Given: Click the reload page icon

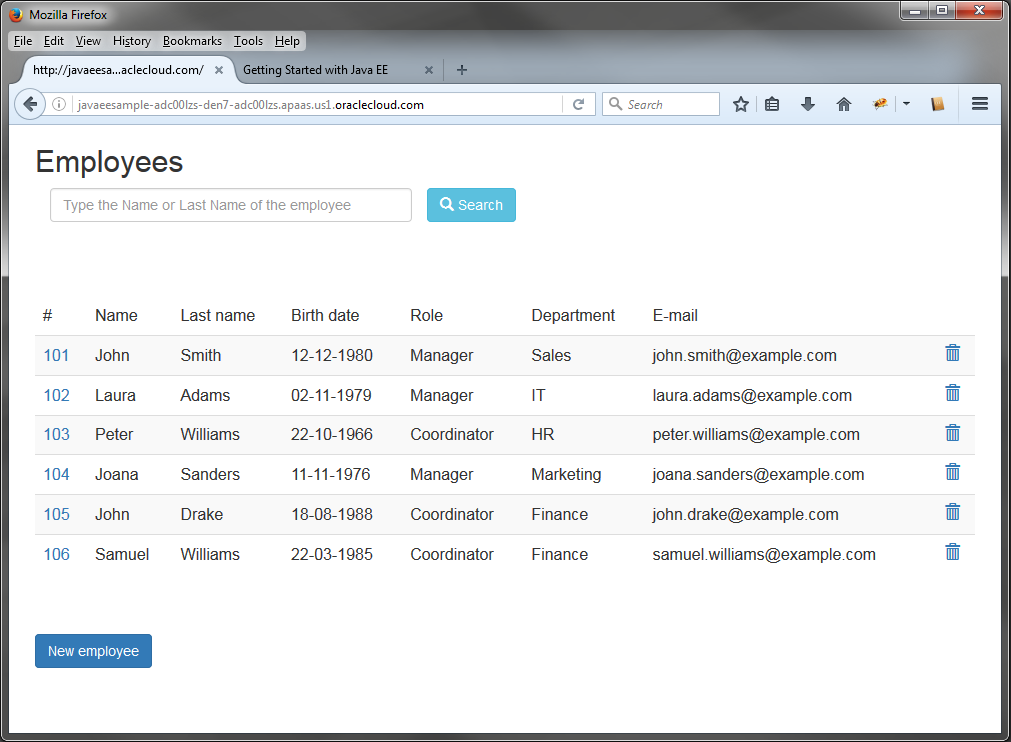Looking at the screenshot, I should point(579,103).
